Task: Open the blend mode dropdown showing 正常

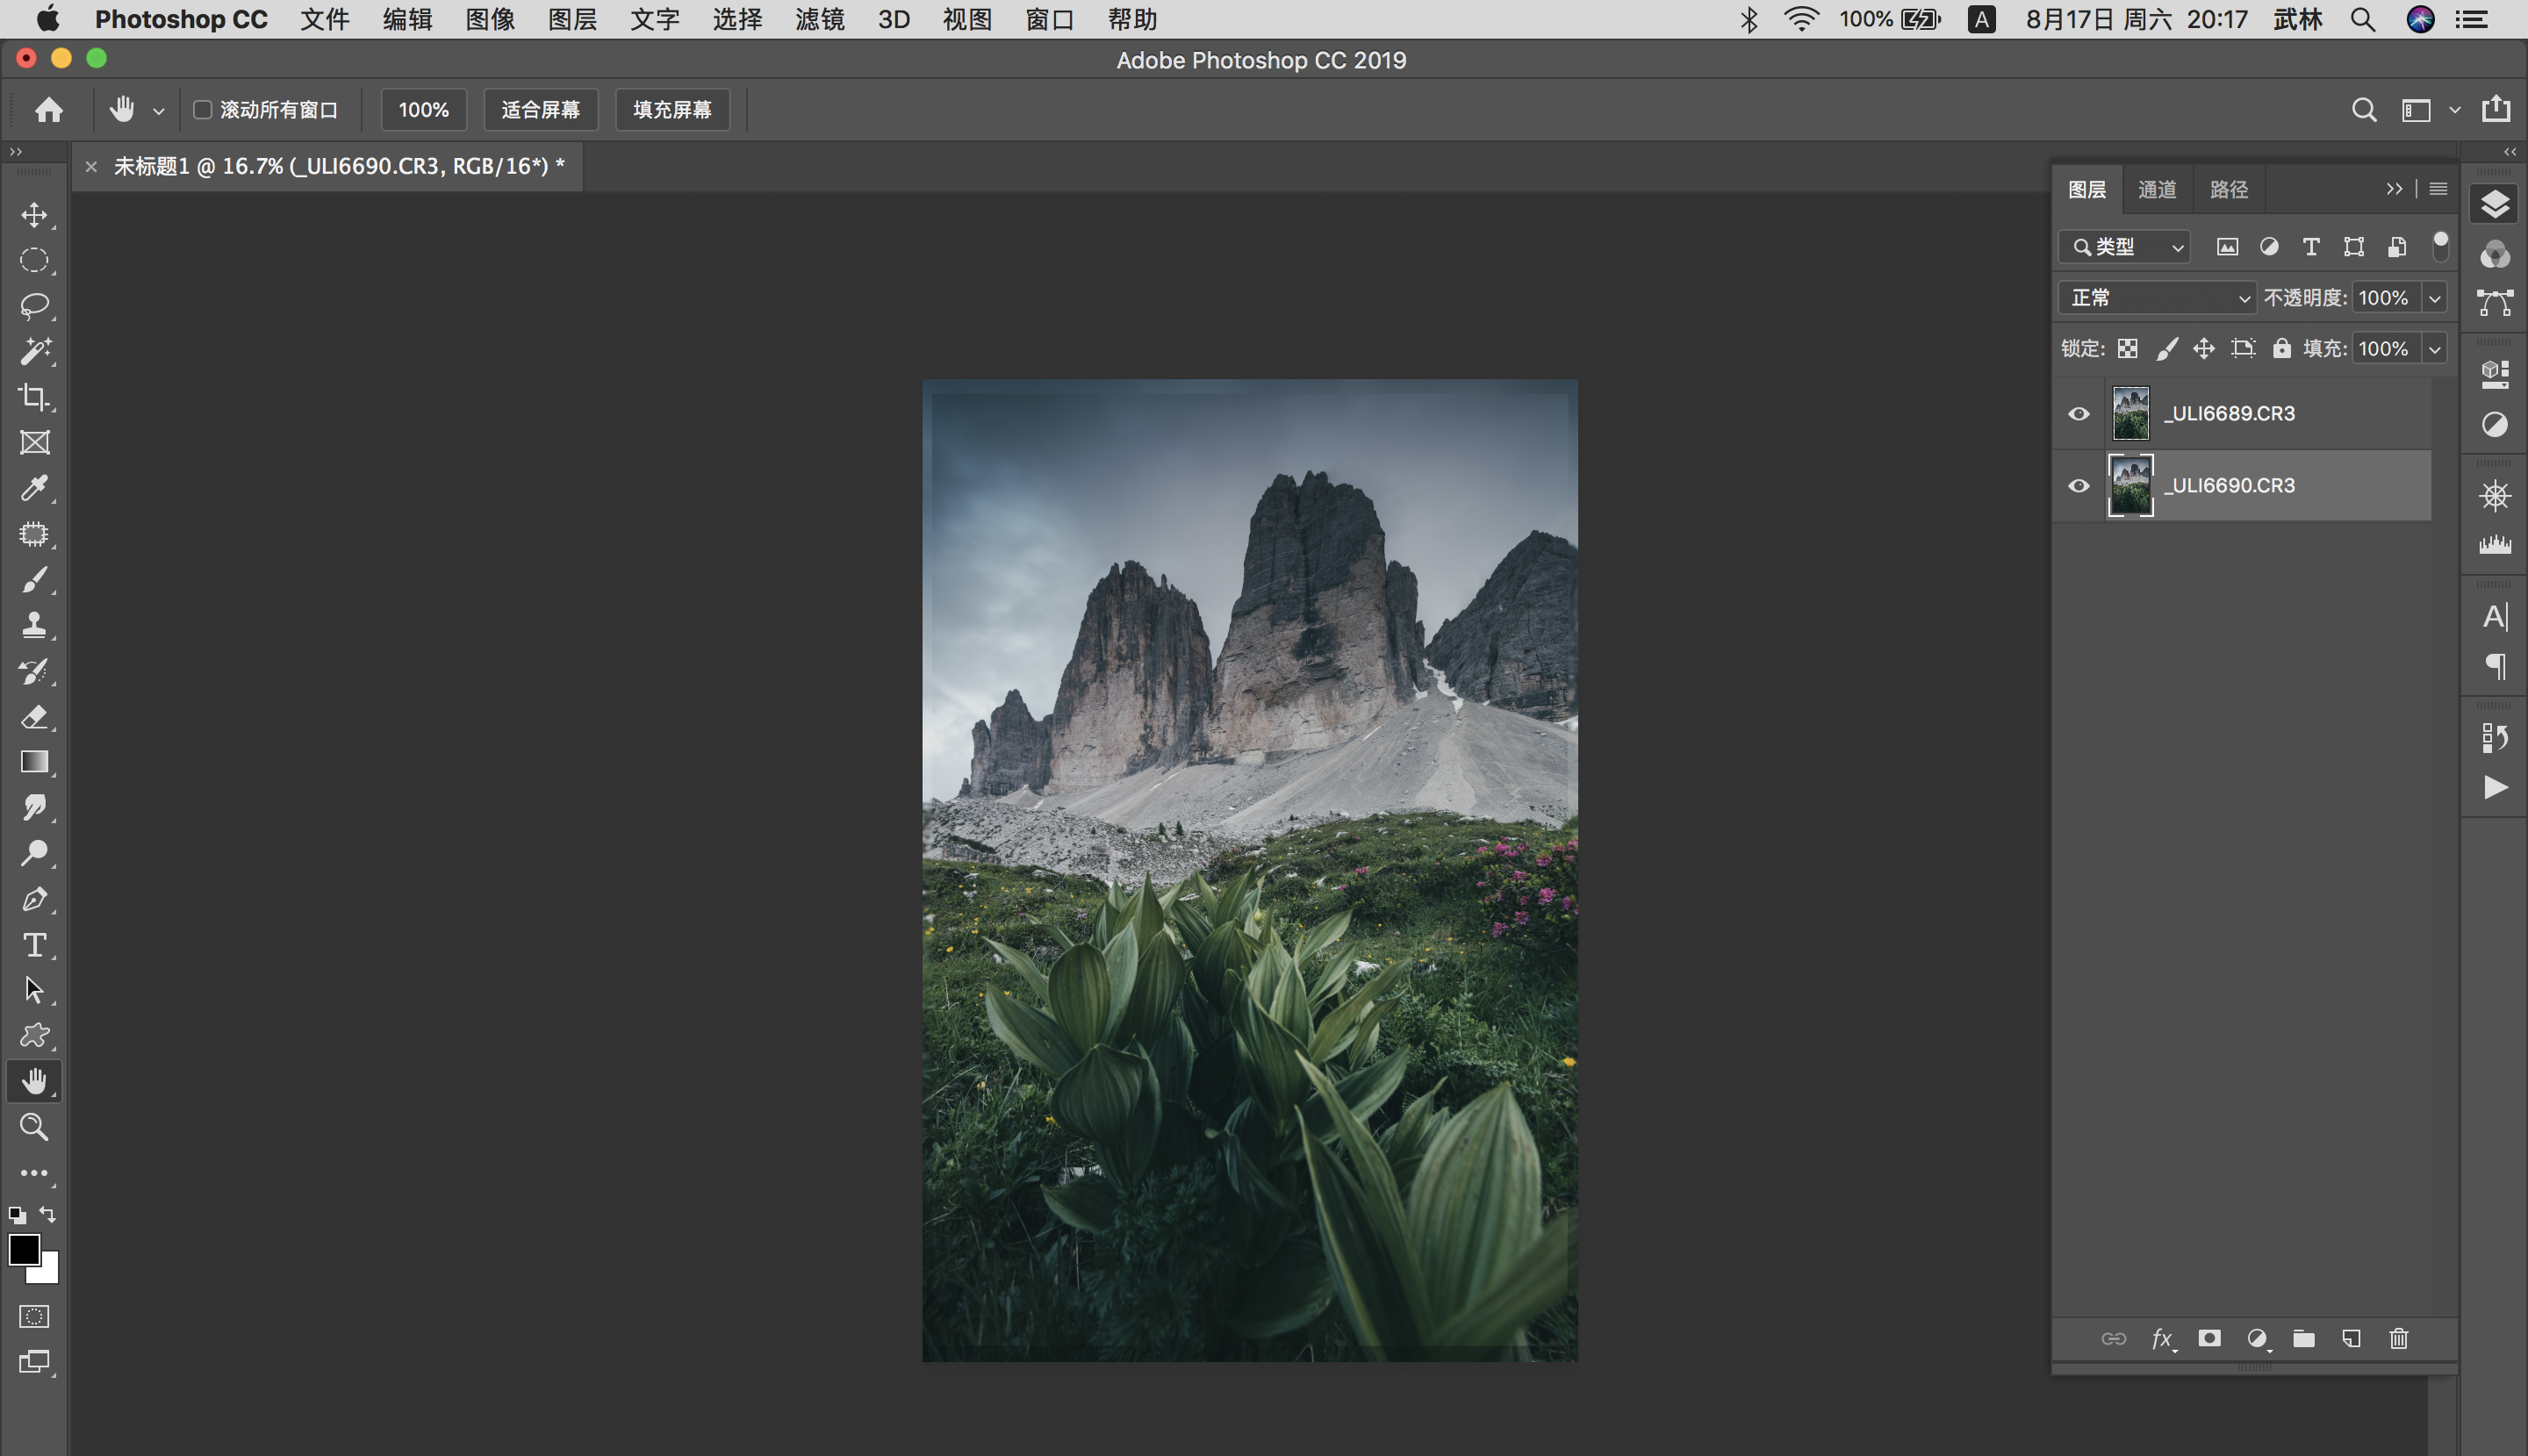Action: coord(2157,298)
